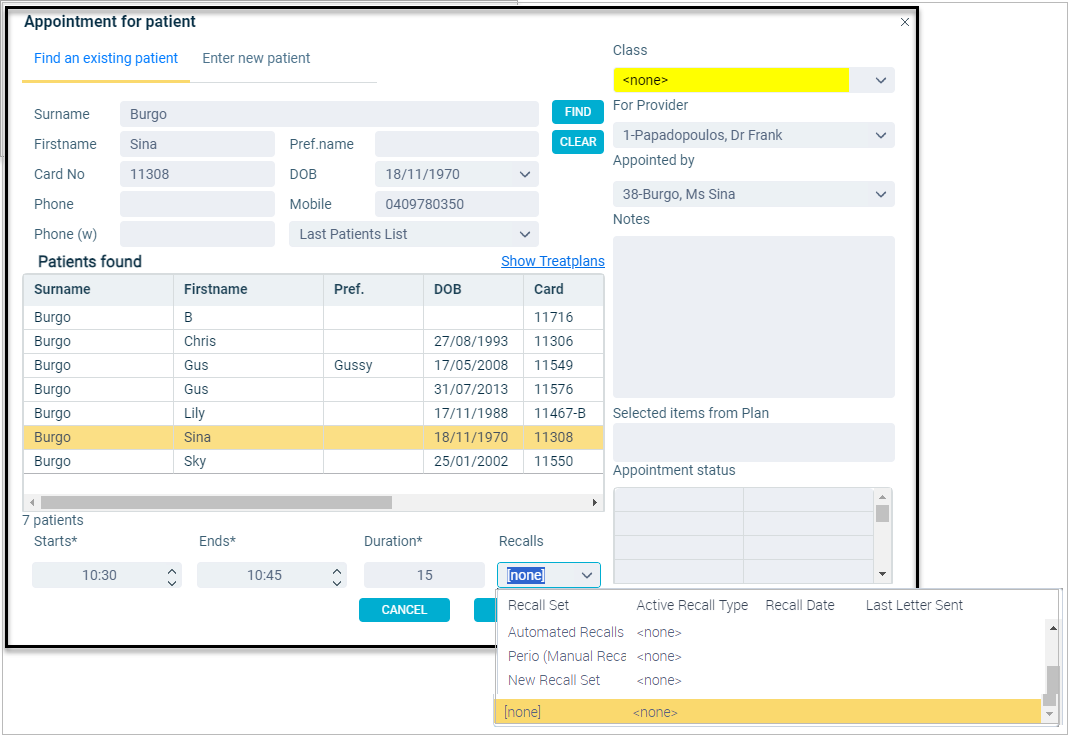Click the CLEAR button

[577, 142]
